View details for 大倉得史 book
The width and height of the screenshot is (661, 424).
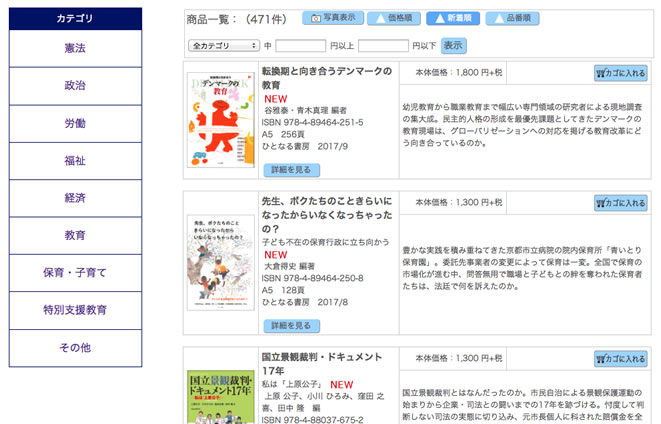[292, 326]
